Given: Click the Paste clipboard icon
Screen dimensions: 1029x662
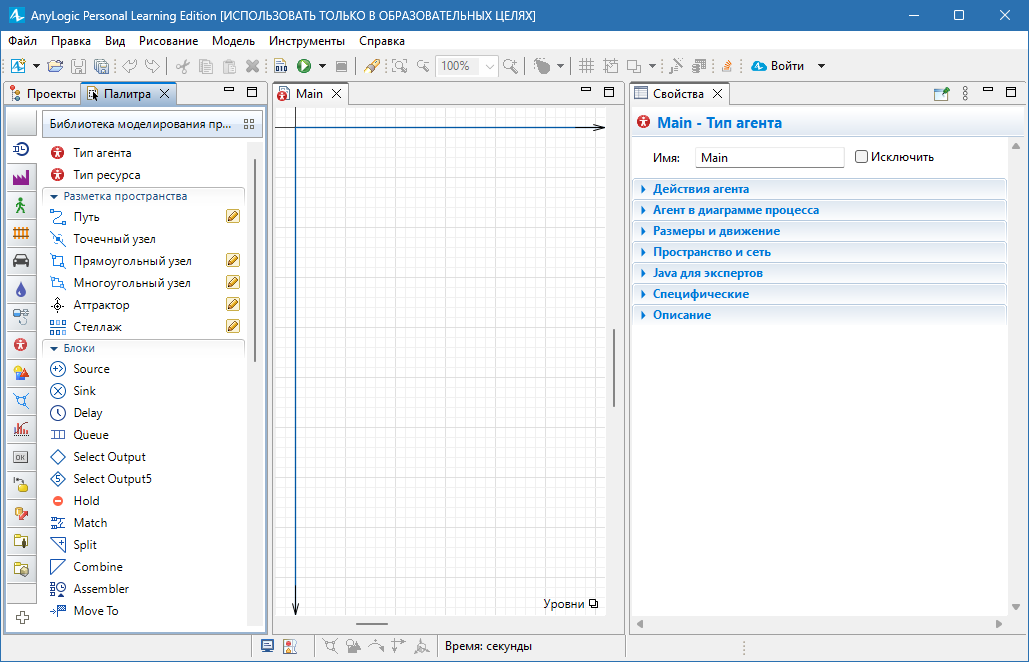Looking at the screenshot, I should [x=229, y=66].
